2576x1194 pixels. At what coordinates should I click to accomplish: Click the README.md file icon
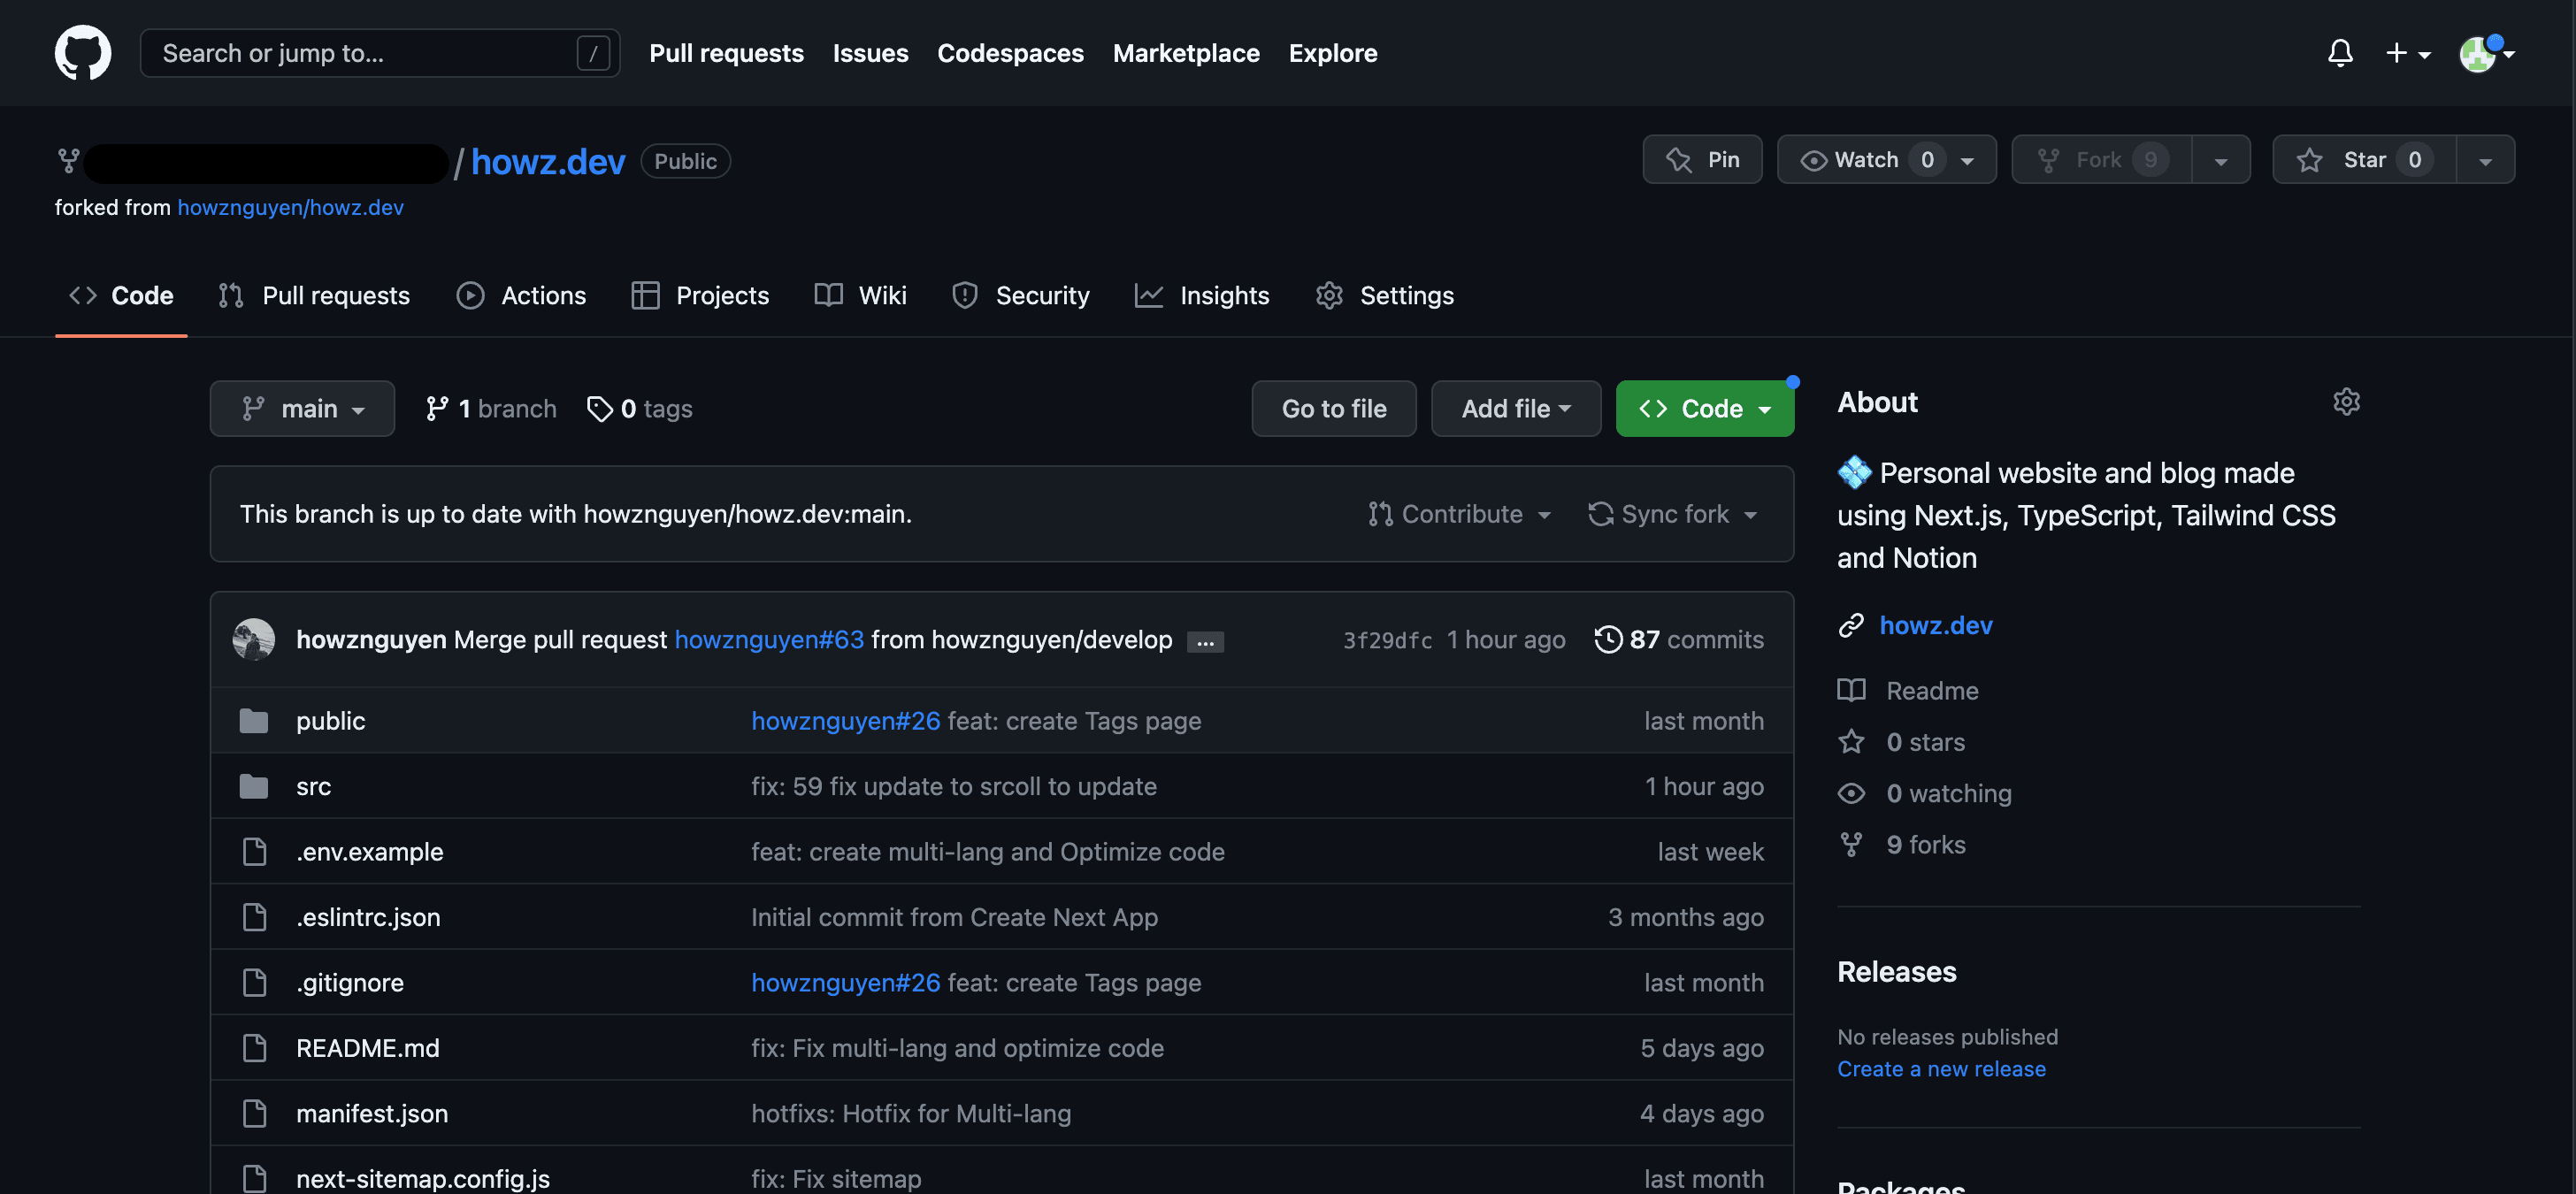tap(254, 1047)
